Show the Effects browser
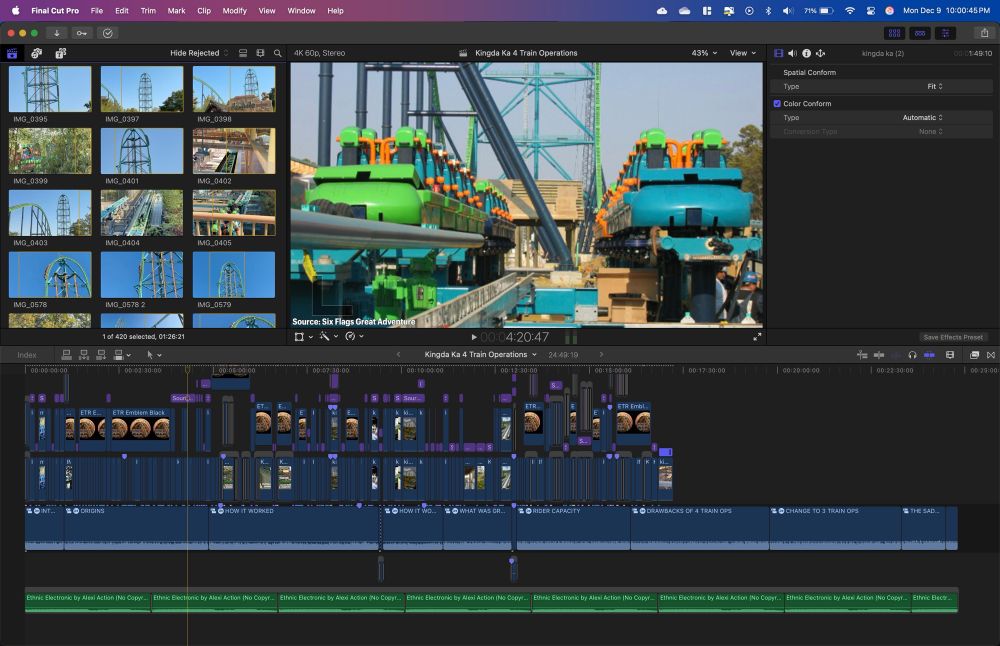Viewport: 1000px width, 646px height. tap(974, 355)
